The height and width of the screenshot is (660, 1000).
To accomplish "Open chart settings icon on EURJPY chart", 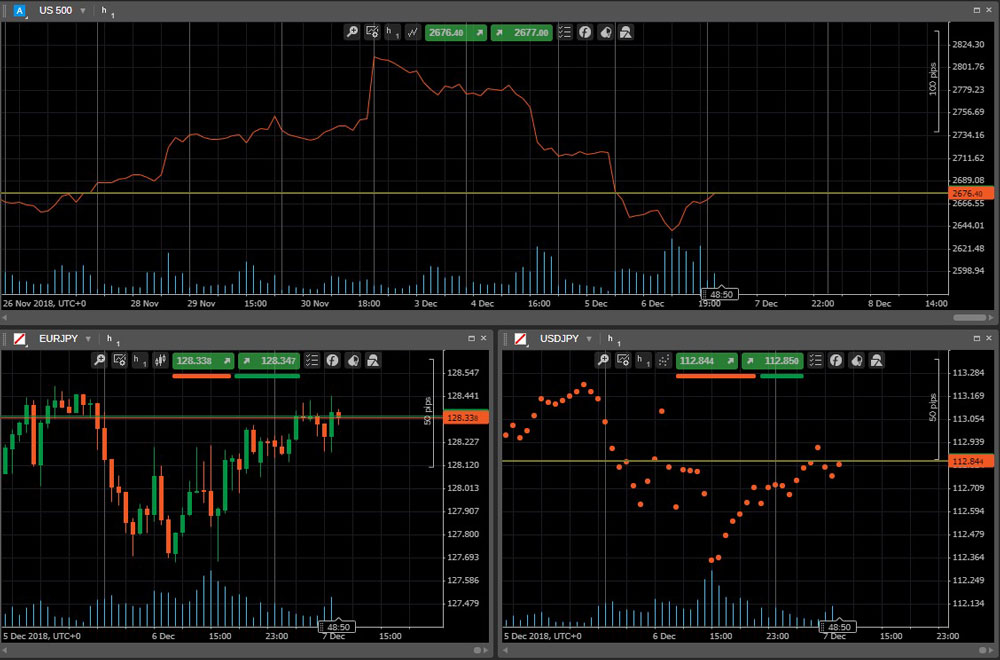I will [120, 360].
